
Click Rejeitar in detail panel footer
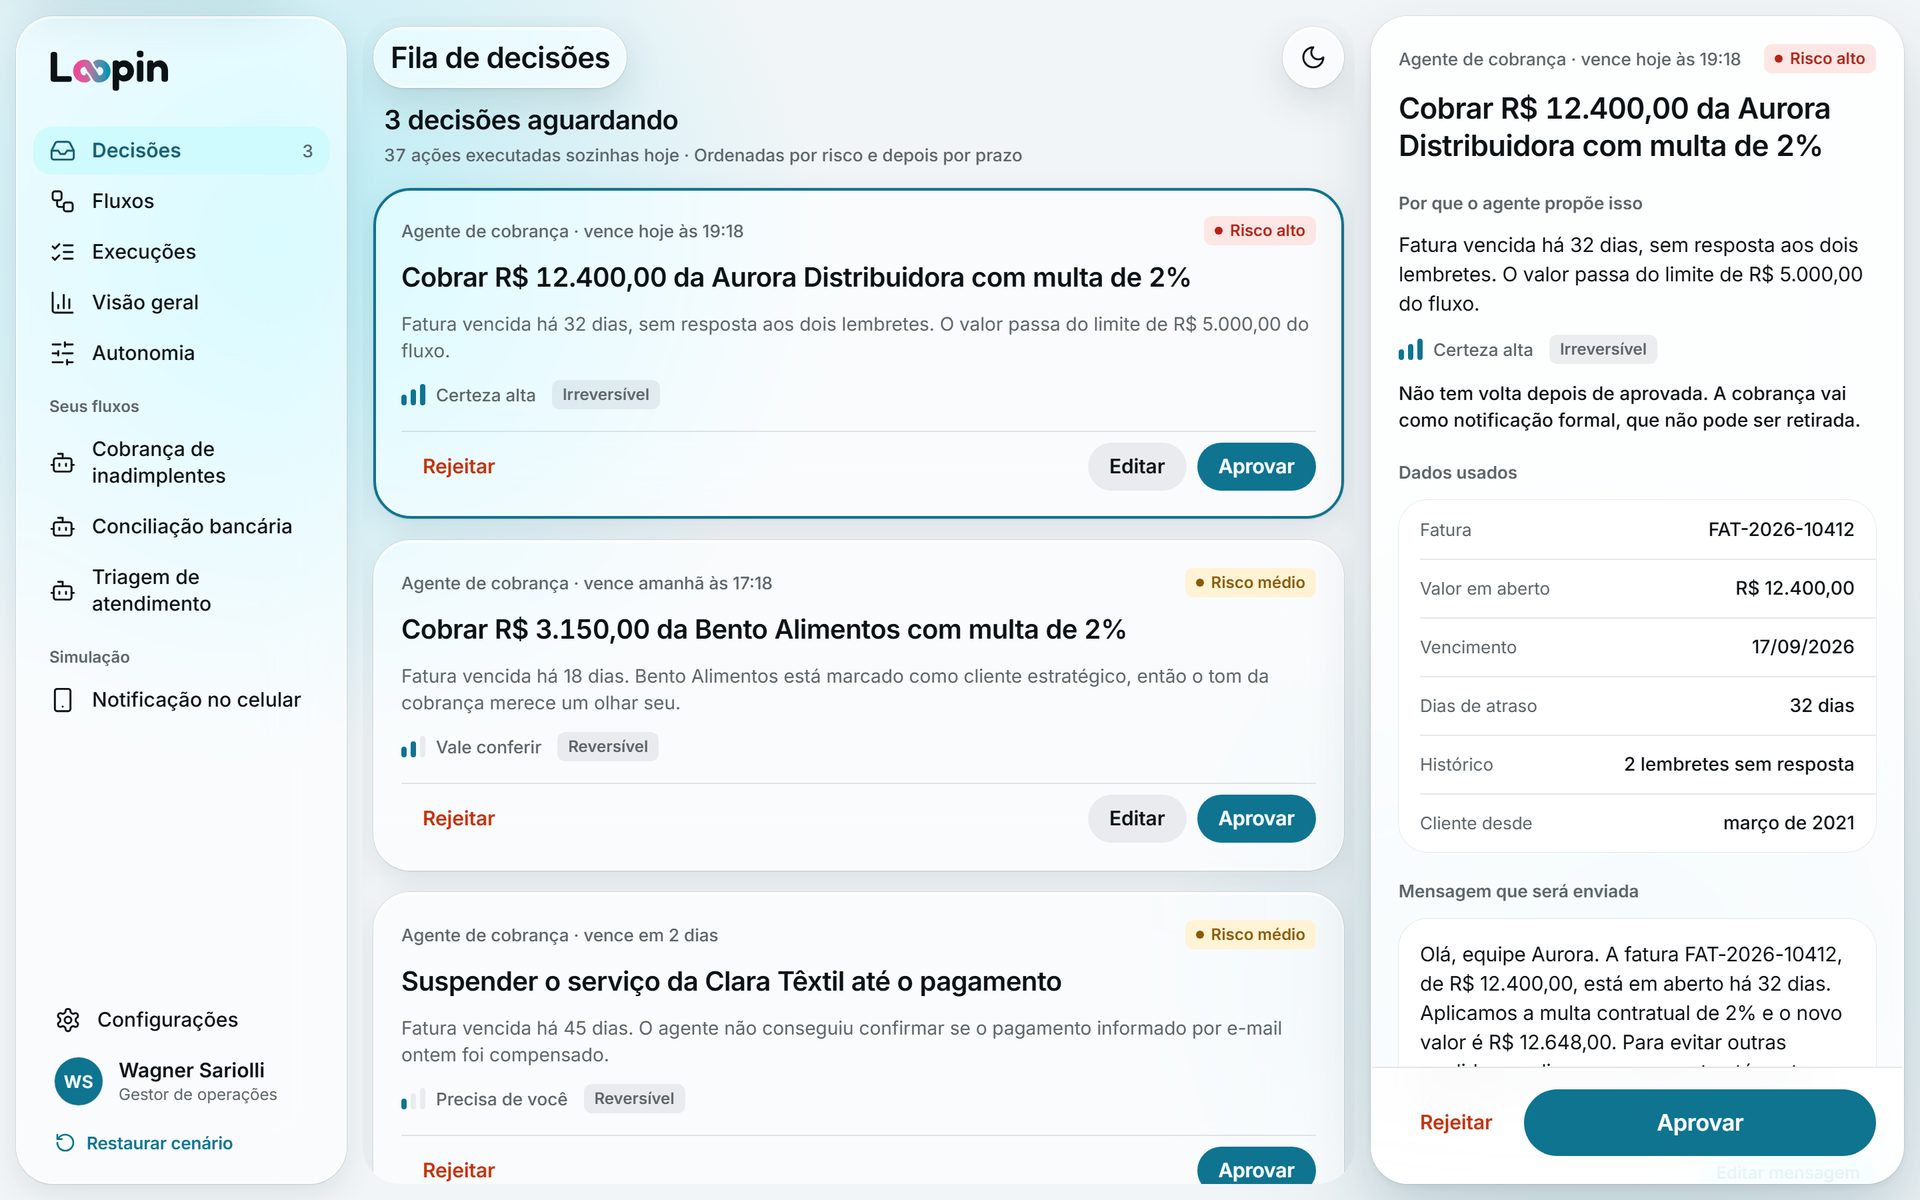pos(1456,1123)
